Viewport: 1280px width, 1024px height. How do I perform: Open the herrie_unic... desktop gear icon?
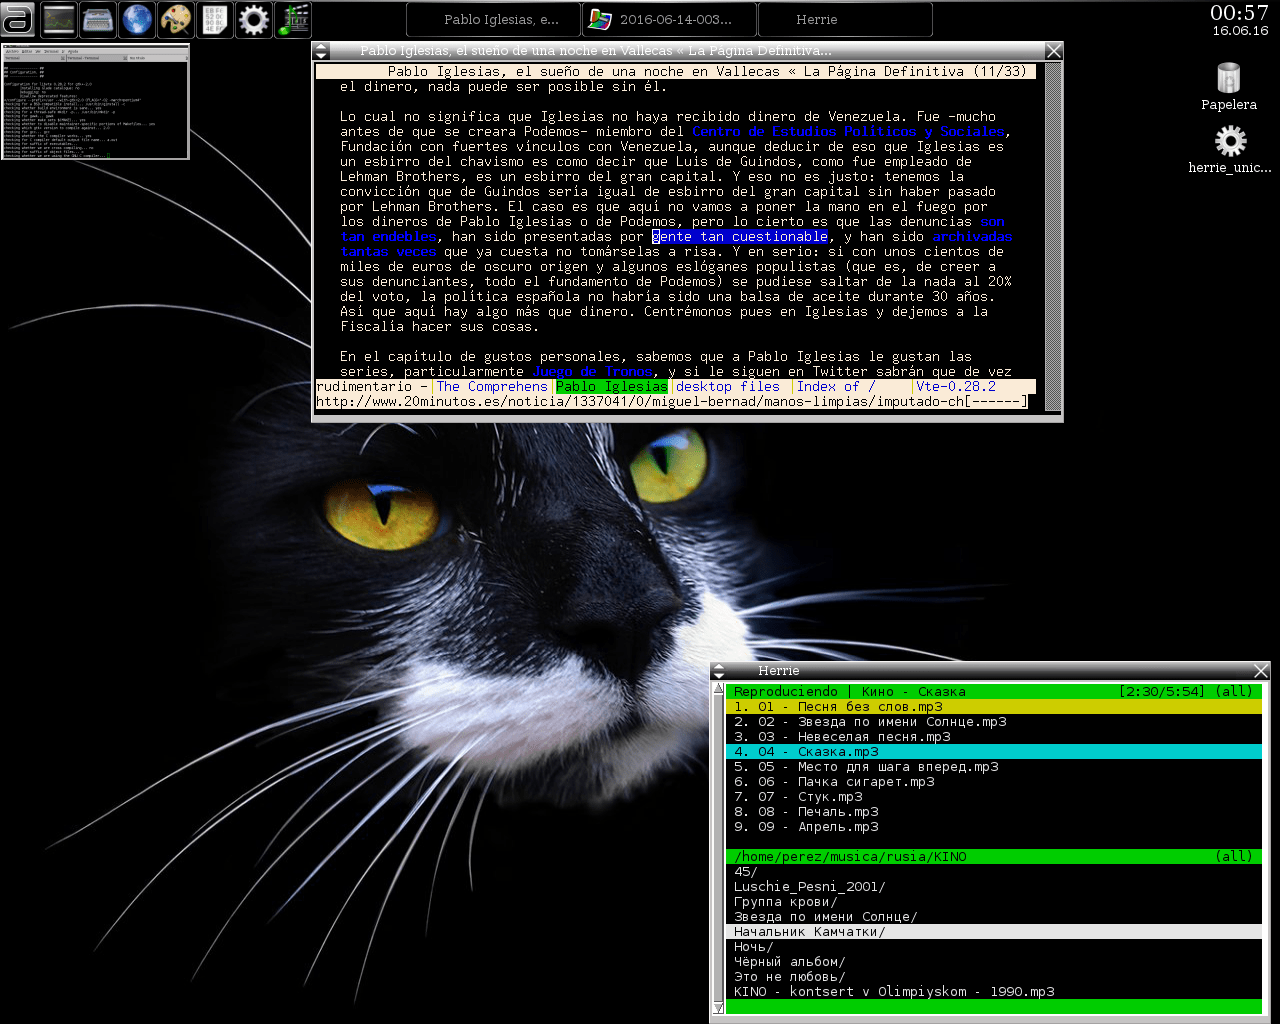1230,150
